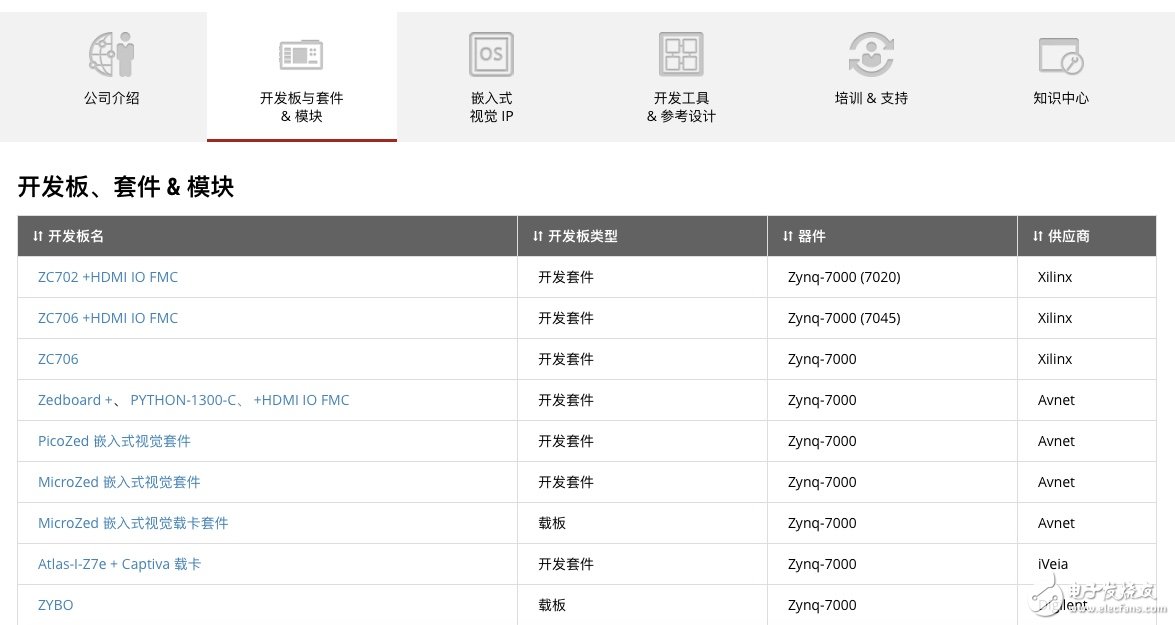Click the 开发板与套件 board icon
1175x625 pixels.
click(x=301, y=54)
